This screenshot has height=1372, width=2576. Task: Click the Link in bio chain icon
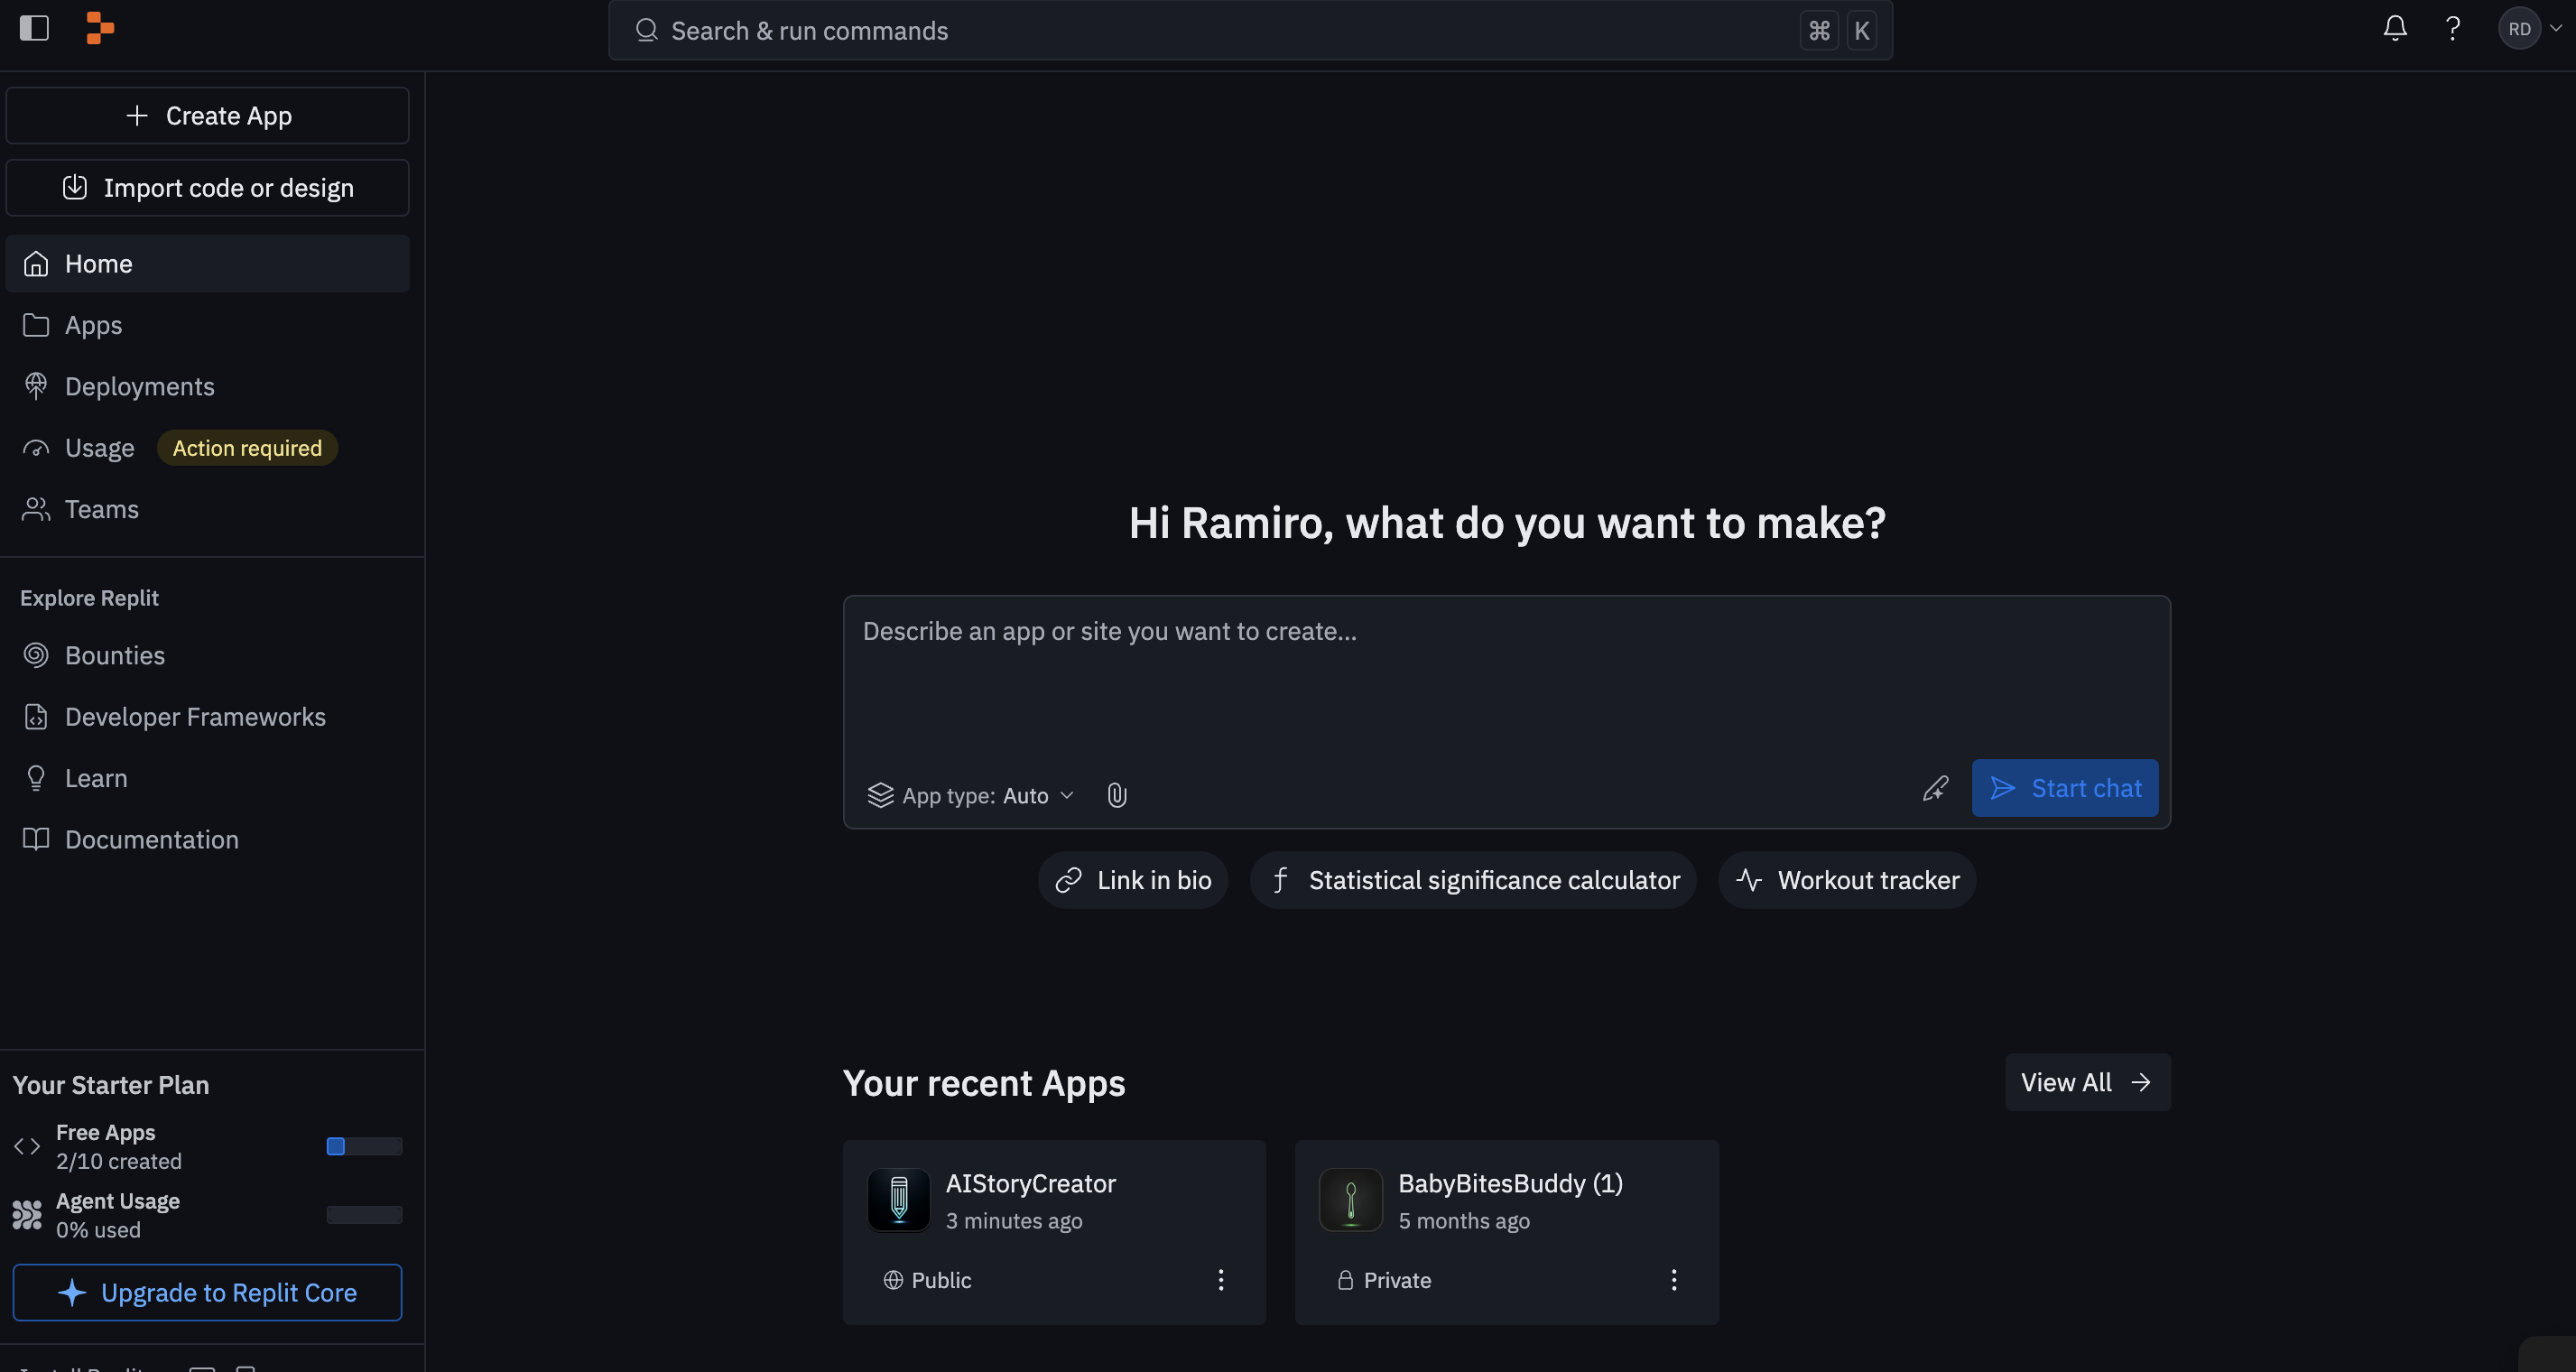pyautogui.click(x=1068, y=880)
